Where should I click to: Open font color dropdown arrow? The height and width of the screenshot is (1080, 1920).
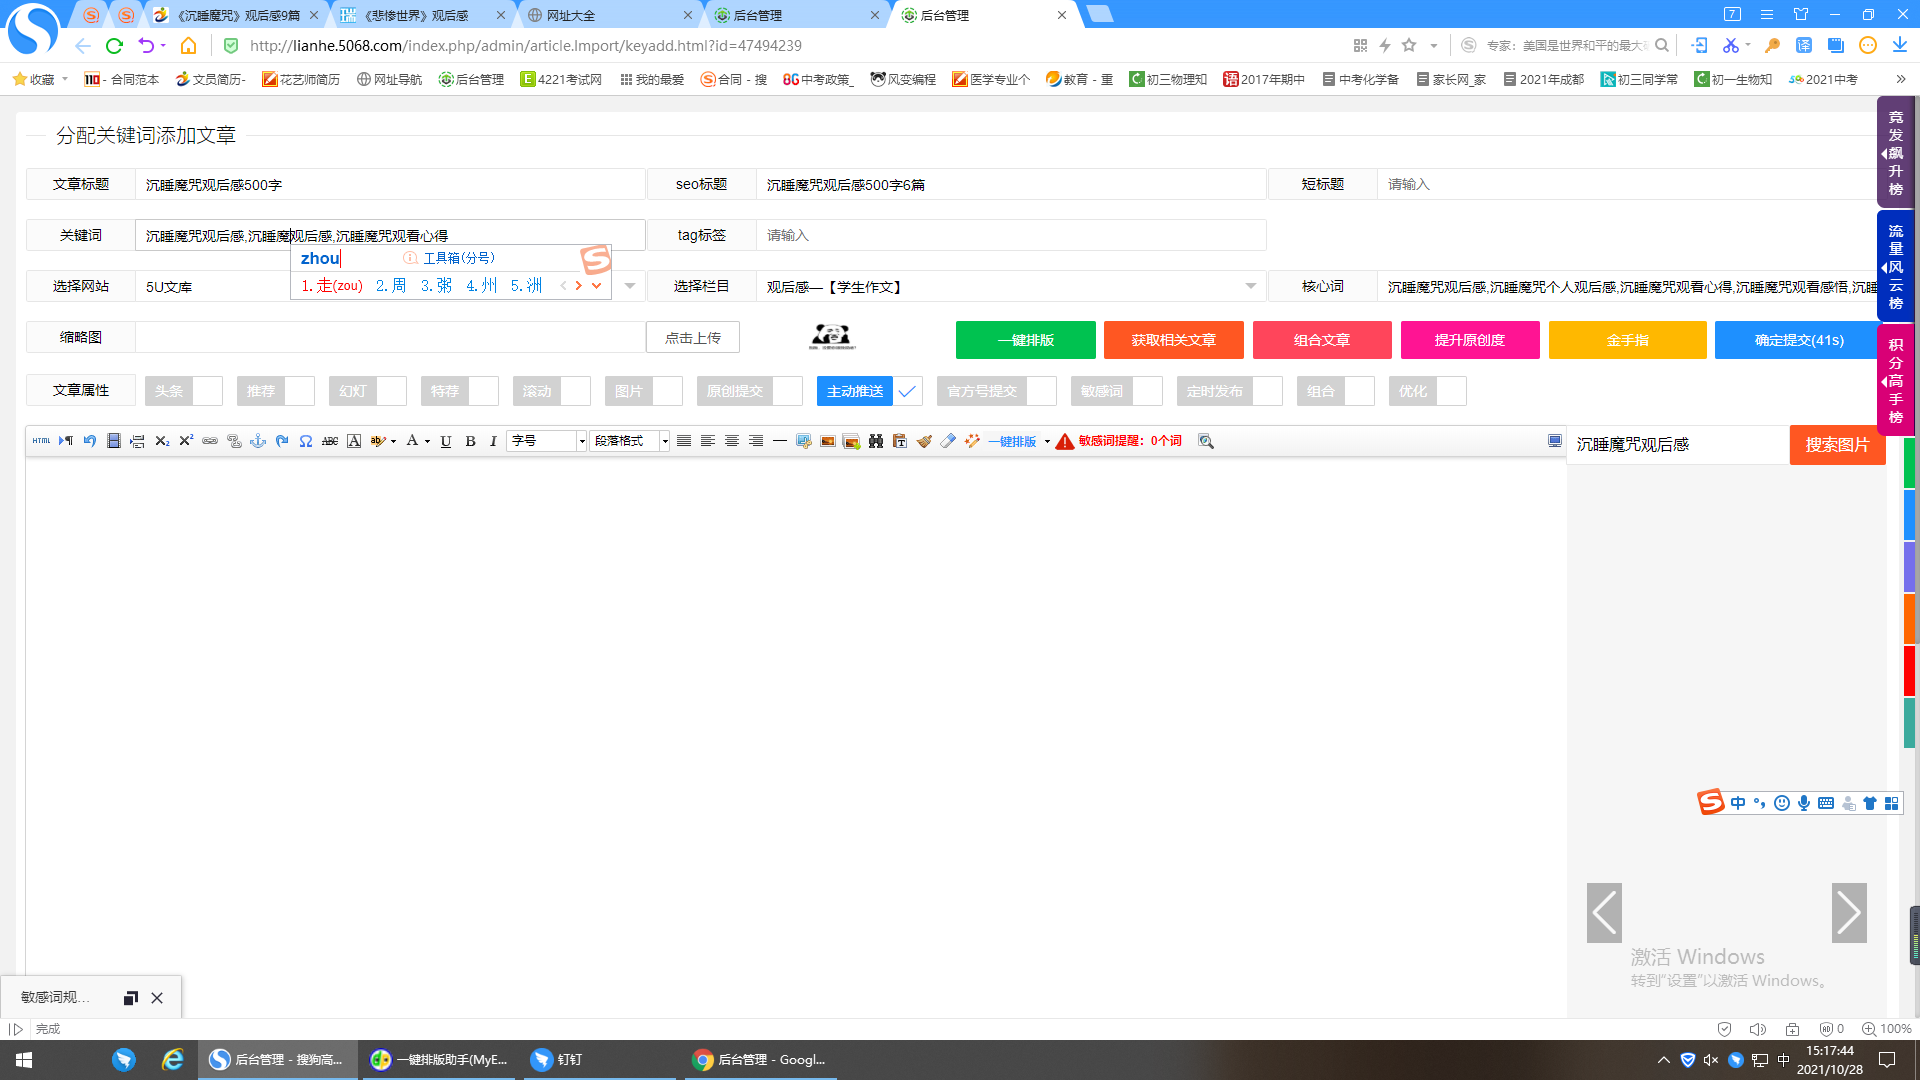coord(427,441)
